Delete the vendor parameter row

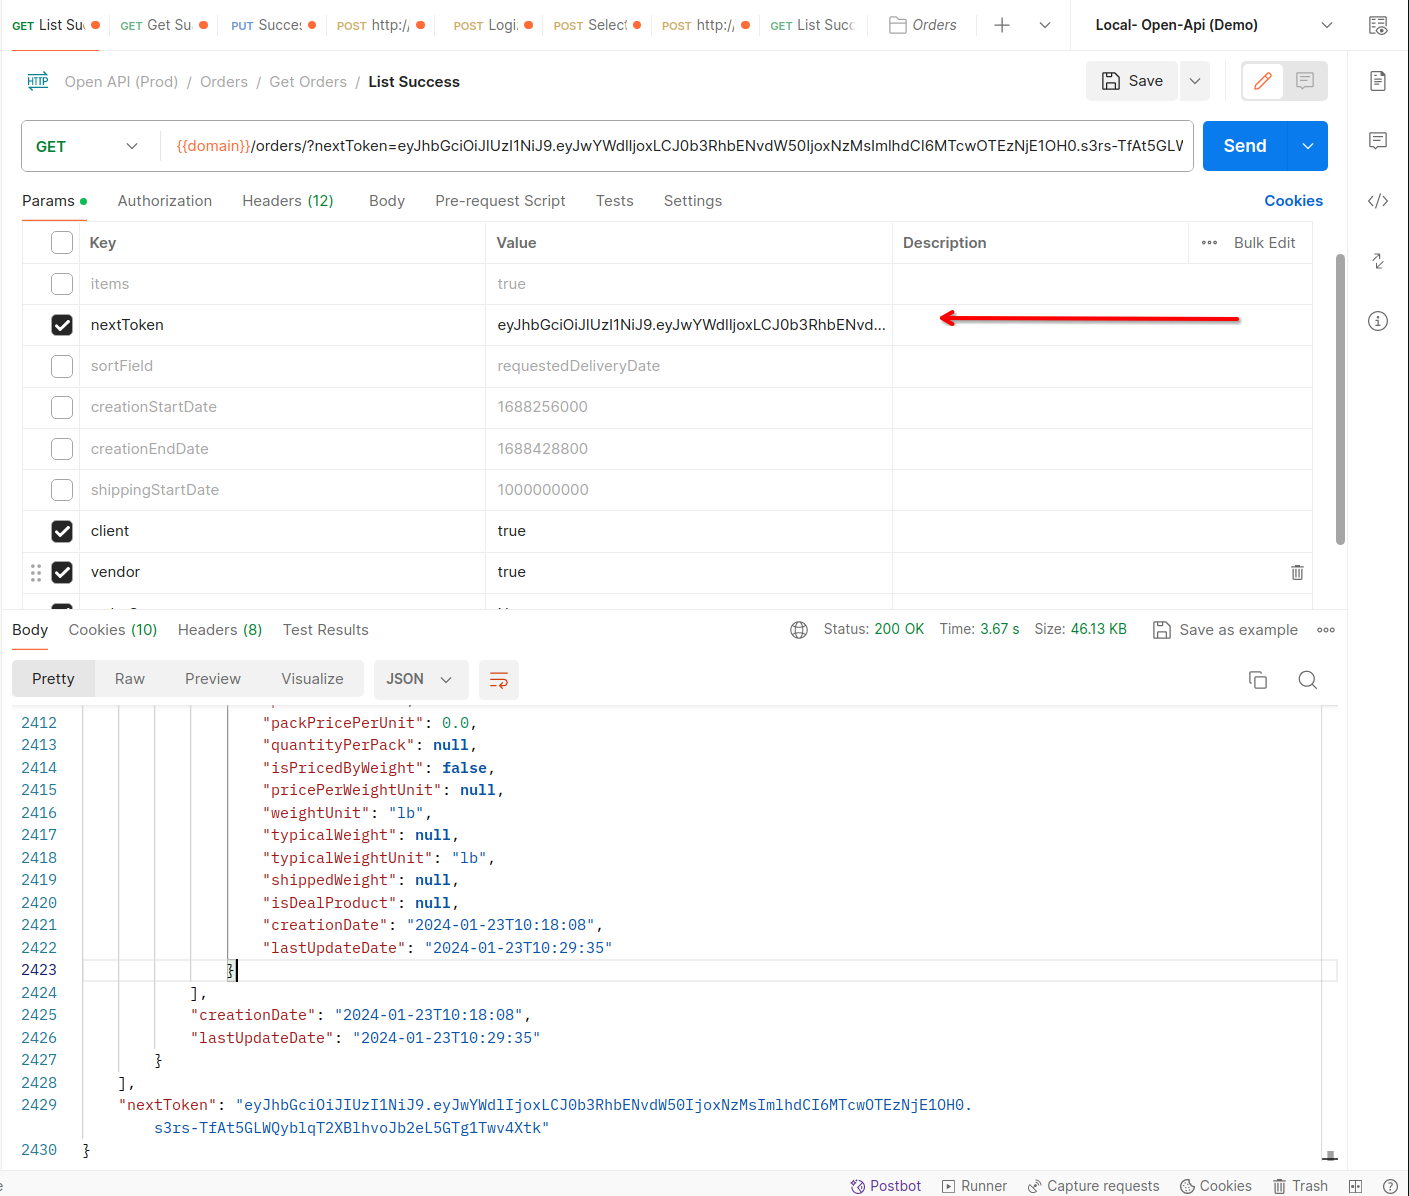click(1297, 572)
